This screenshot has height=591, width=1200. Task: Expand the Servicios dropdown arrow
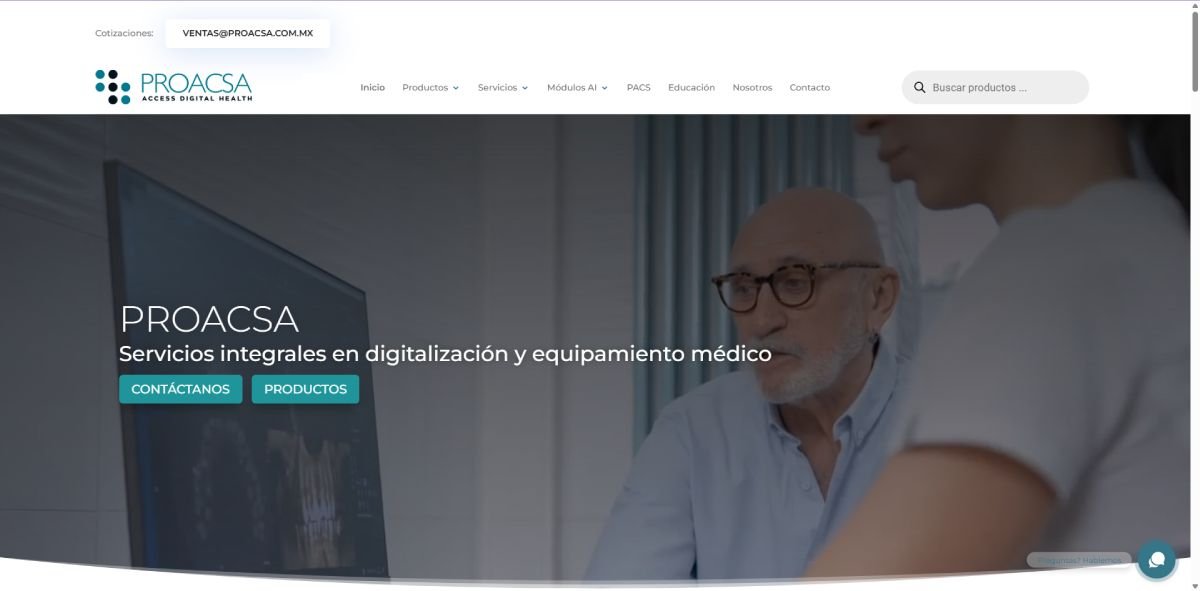pos(525,88)
